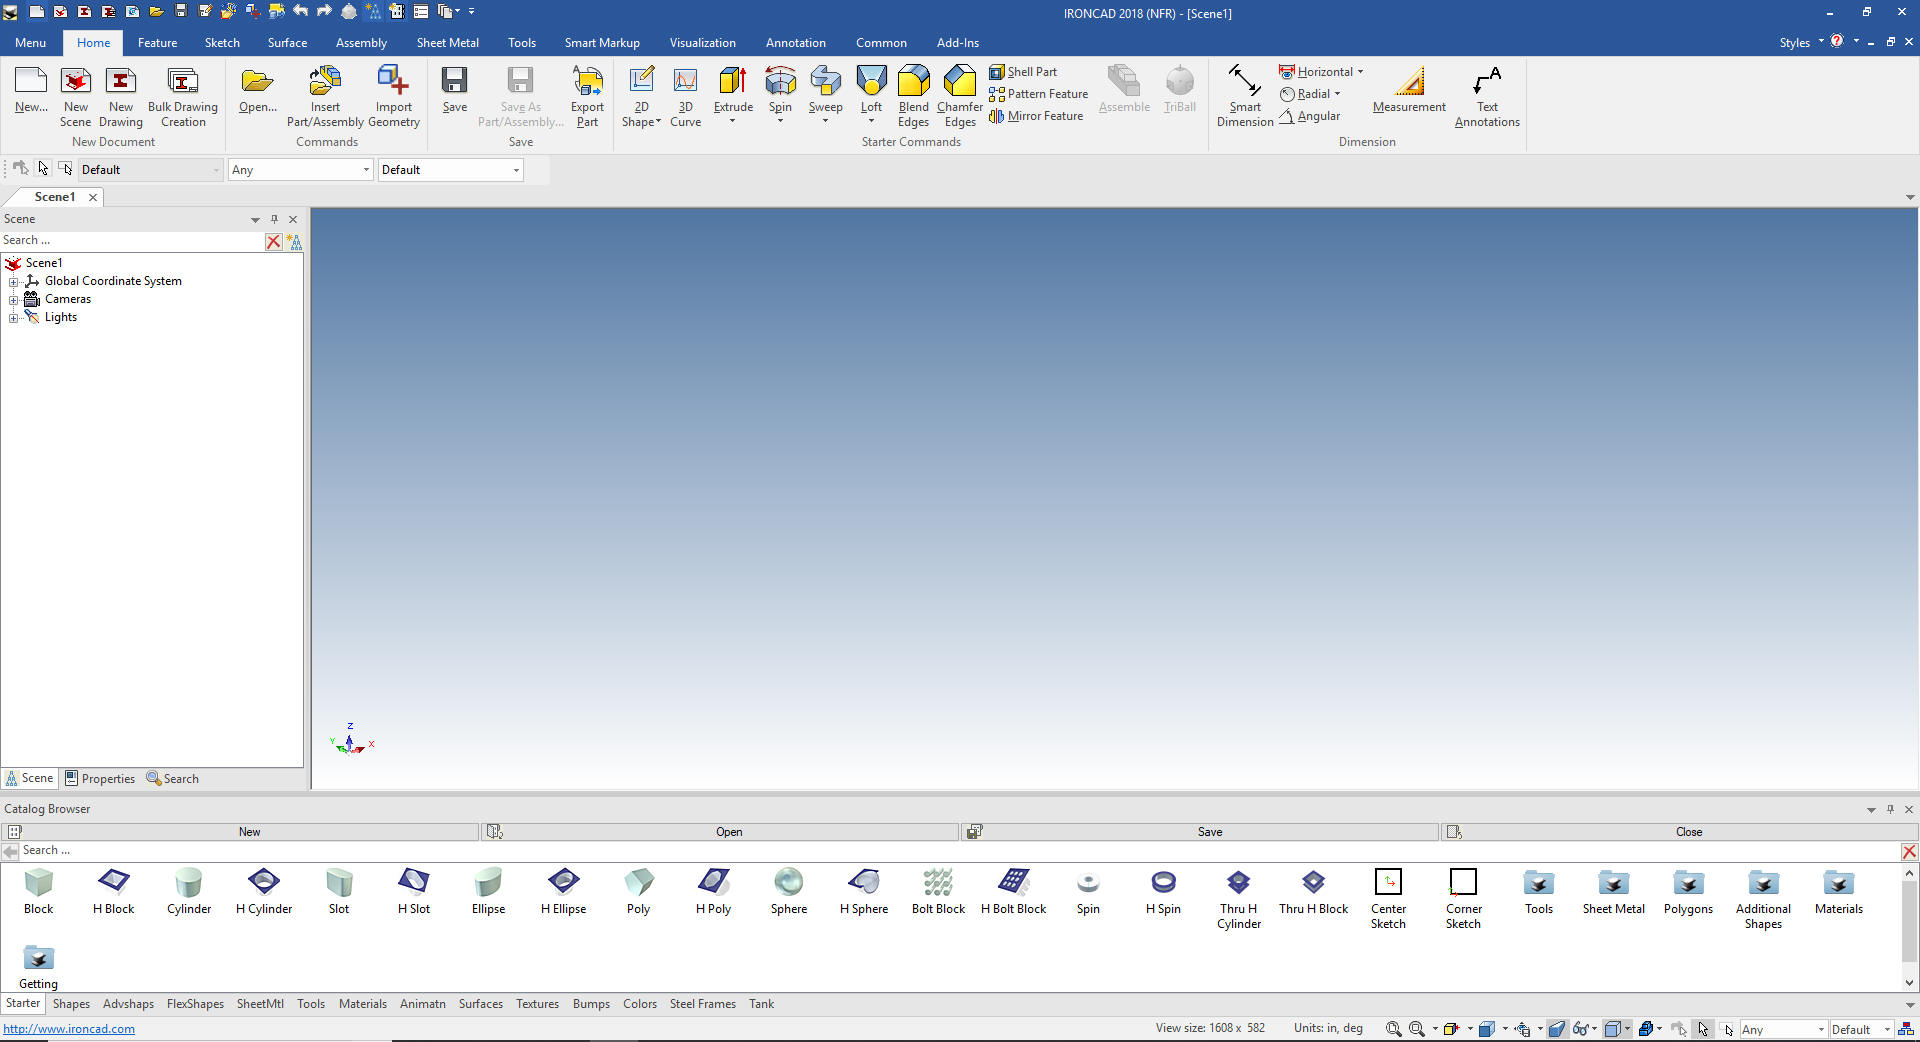Select Blend Edges tool
The width and height of the screenshot is (1920, 1042).
(913, 97)
